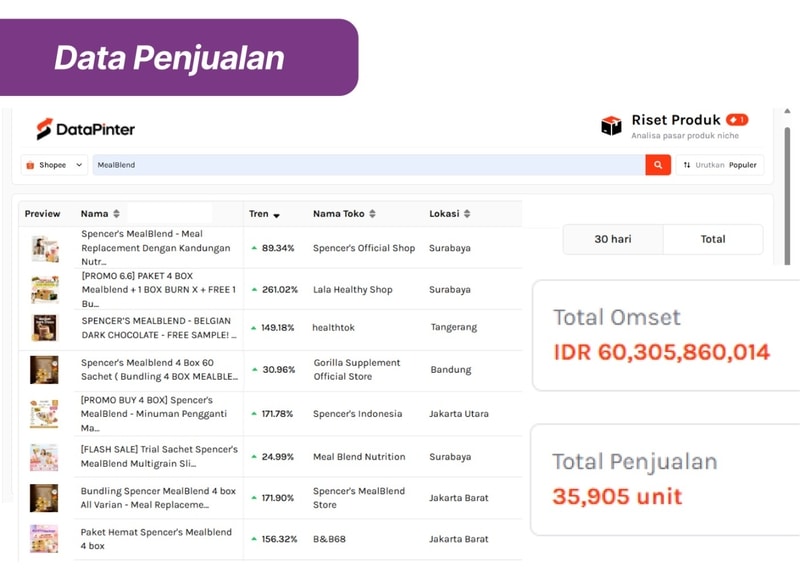The width and height of the screenshot is (800, 578).
Task: Click the MealBlend search input field
Action: click(x=368, y=165)
